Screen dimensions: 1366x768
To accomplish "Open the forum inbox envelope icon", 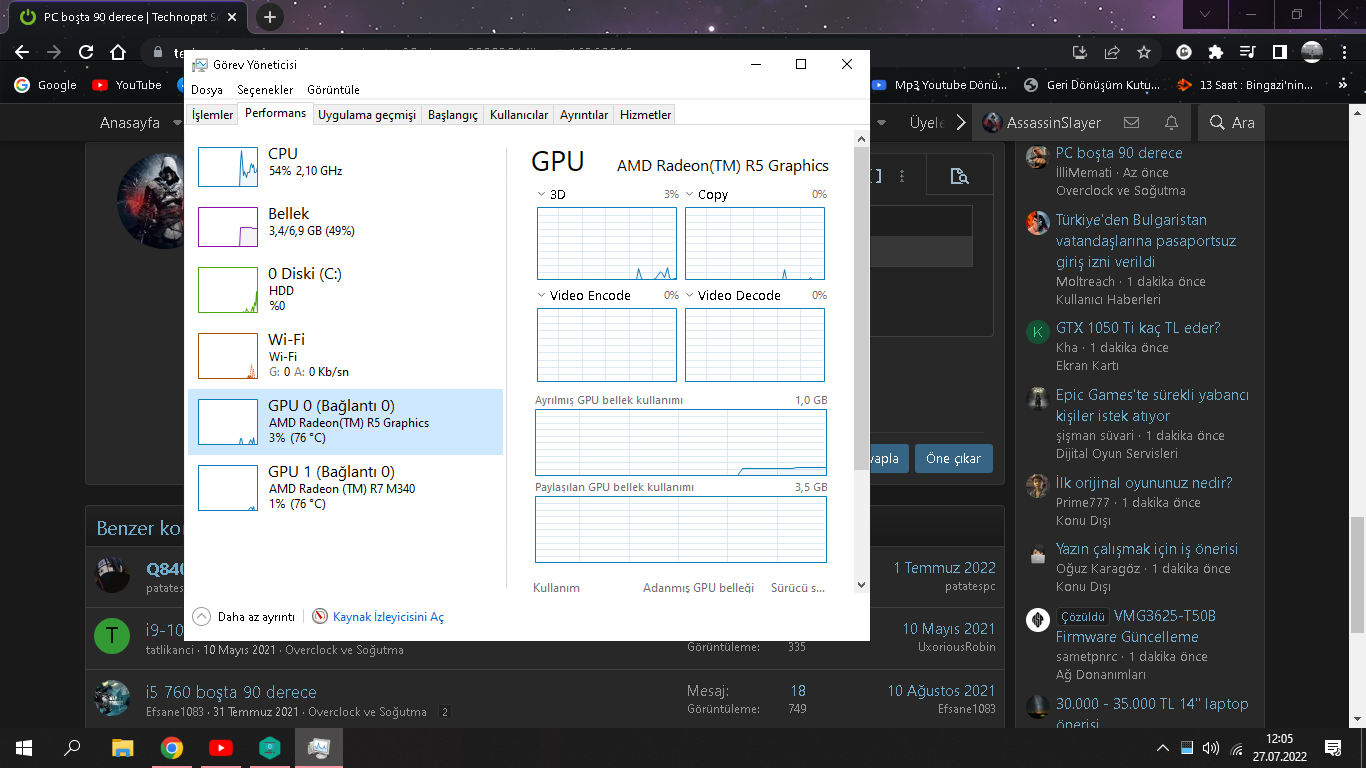I will (x=1131, y=122).
